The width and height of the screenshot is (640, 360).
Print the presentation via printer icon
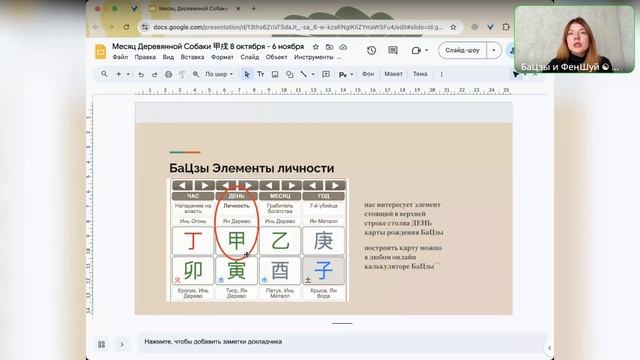click(x=168, y=74)
